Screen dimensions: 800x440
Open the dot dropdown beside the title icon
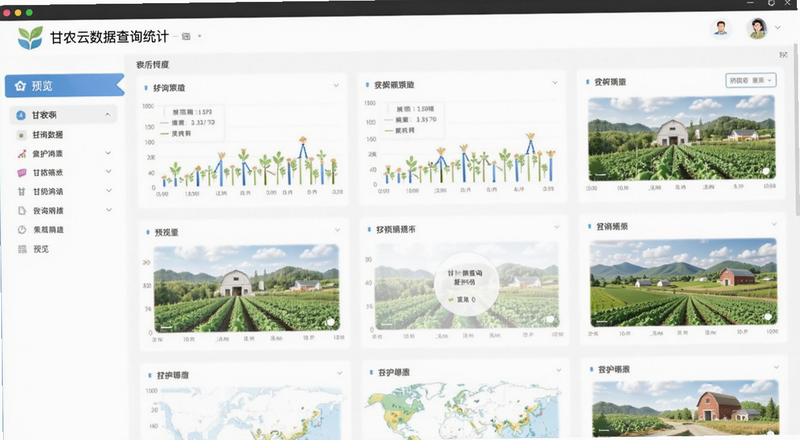[199, 36]
